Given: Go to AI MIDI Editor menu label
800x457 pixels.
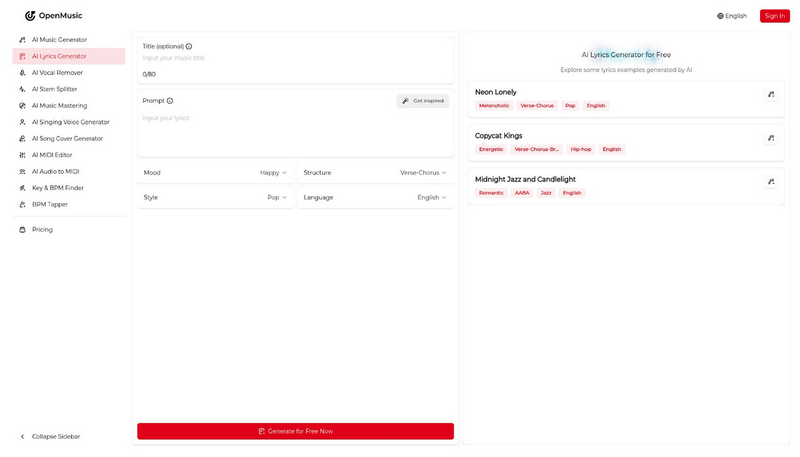Looking at the screenshot, I should 52,155.
